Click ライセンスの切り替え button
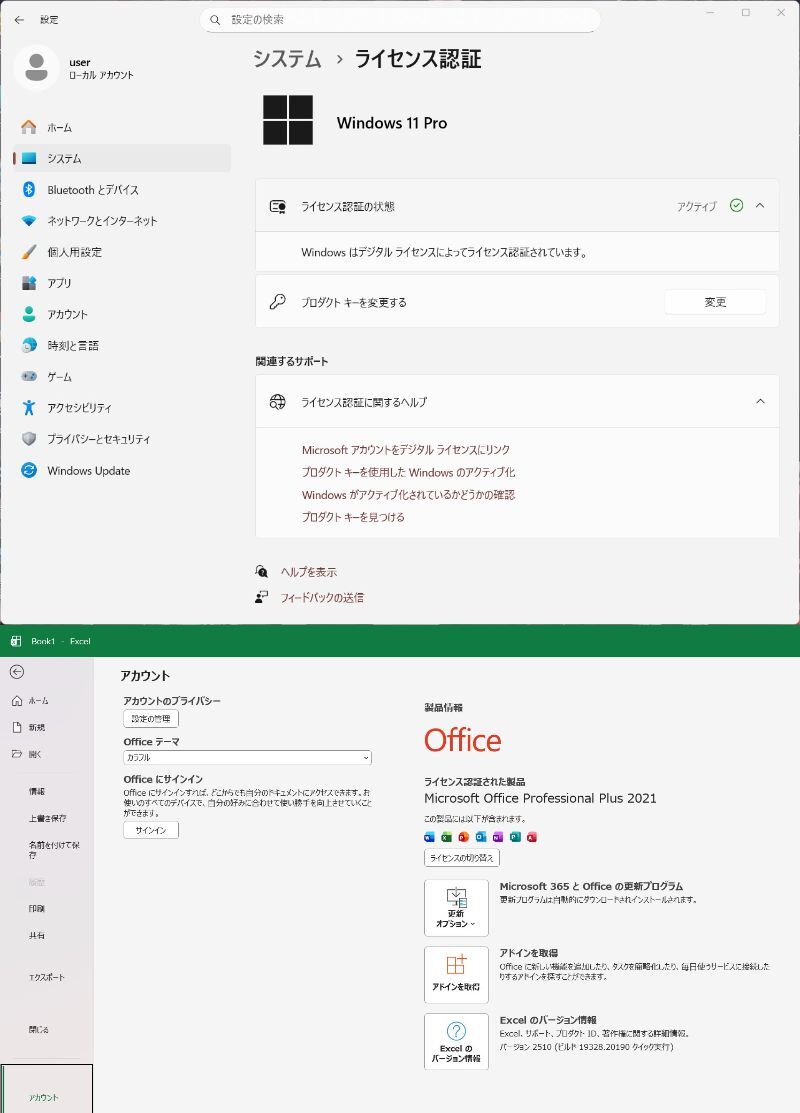This screenshot has height=1113, width=800. 461,857
